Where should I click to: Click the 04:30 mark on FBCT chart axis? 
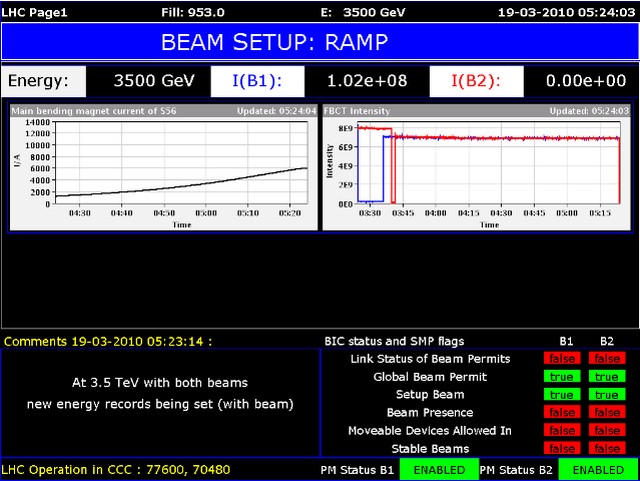[501, 213]
